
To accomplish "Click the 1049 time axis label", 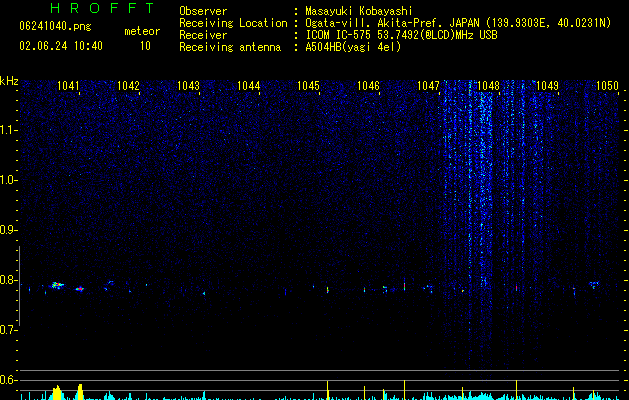I will (x=548, y=85).
